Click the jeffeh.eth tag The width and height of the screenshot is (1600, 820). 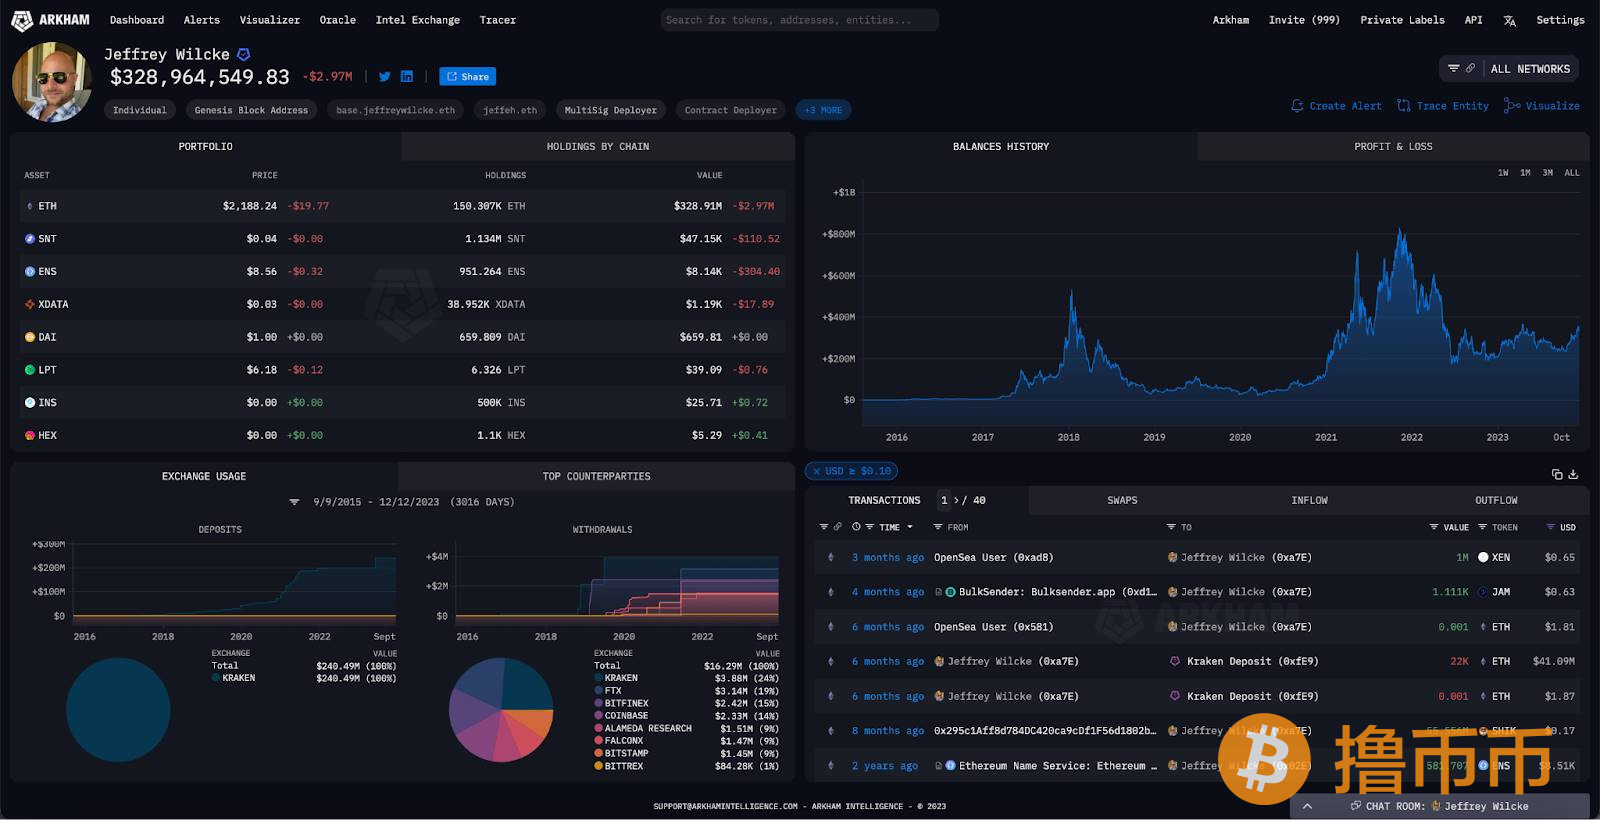[510, 110]
